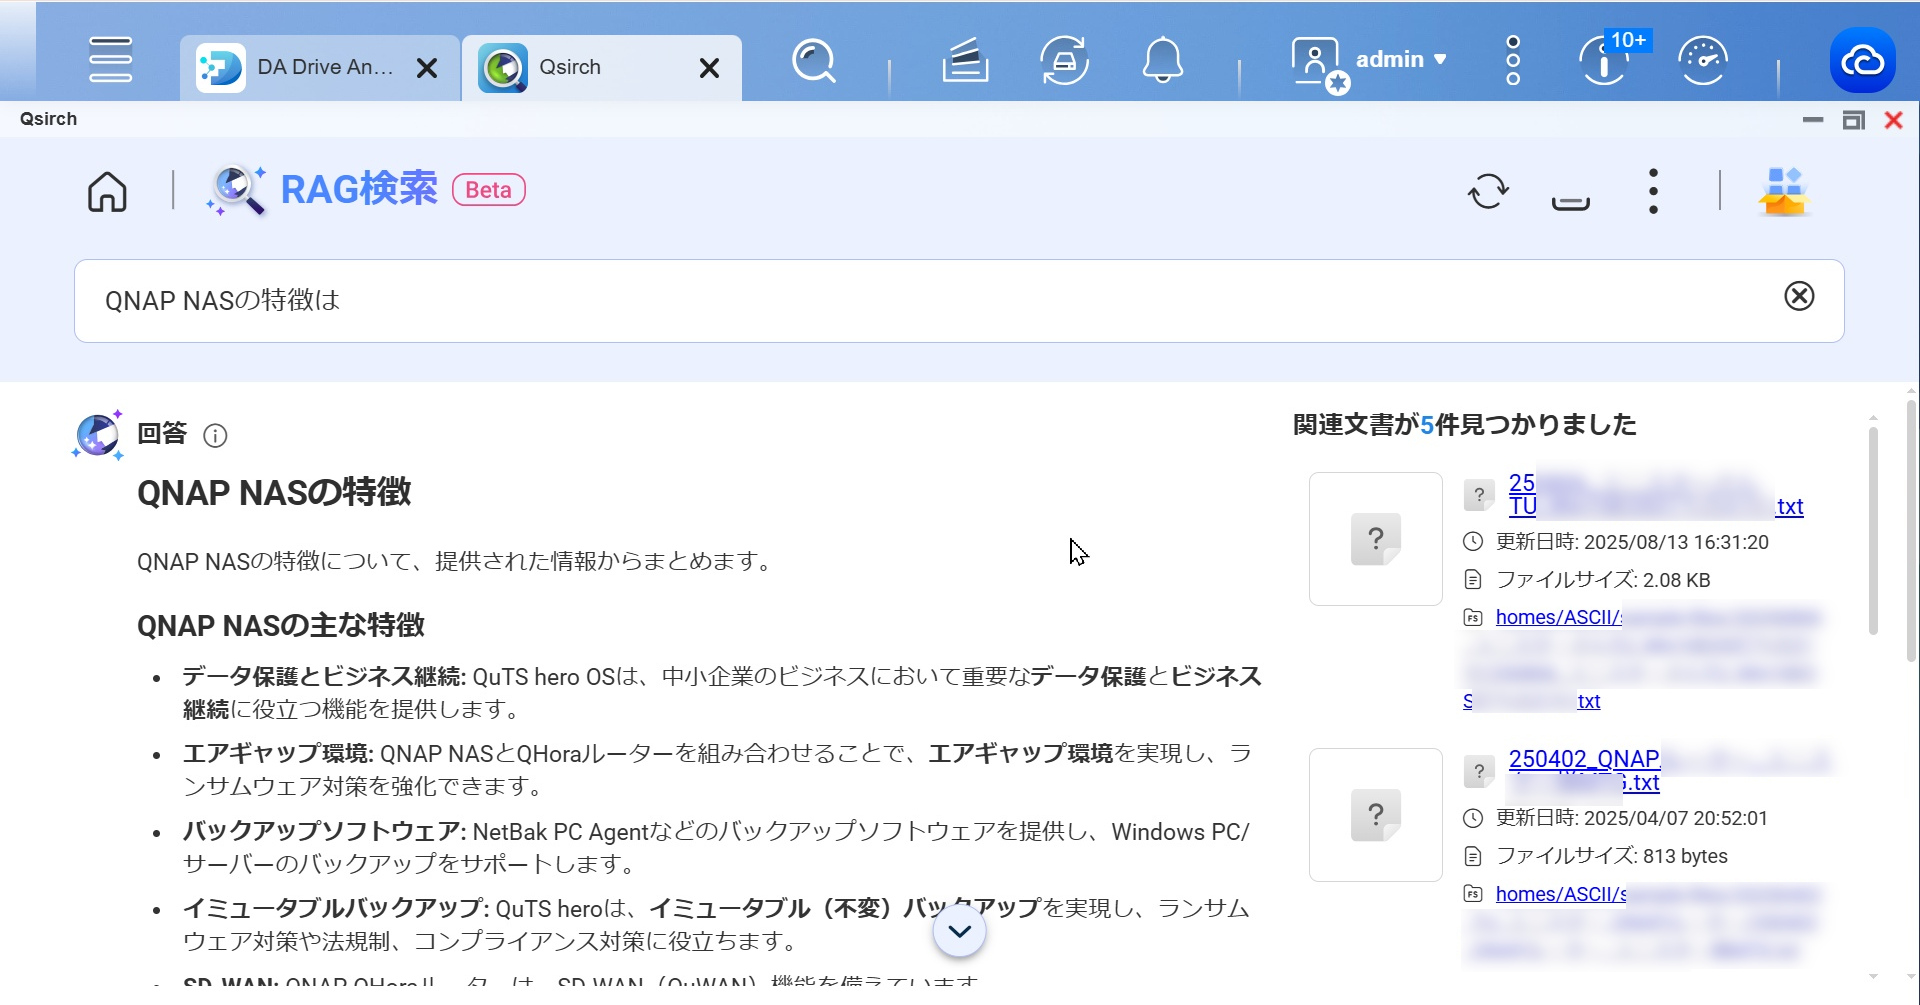
Task: Minimize the Qsirch window
Action: (1813, 120)
